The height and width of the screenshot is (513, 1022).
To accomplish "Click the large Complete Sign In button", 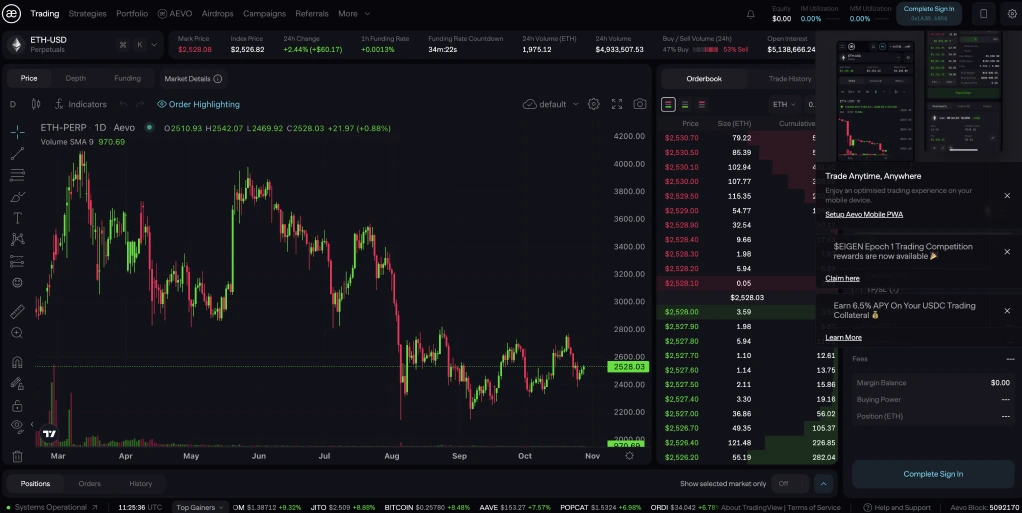I will click(x=933, y=474).
